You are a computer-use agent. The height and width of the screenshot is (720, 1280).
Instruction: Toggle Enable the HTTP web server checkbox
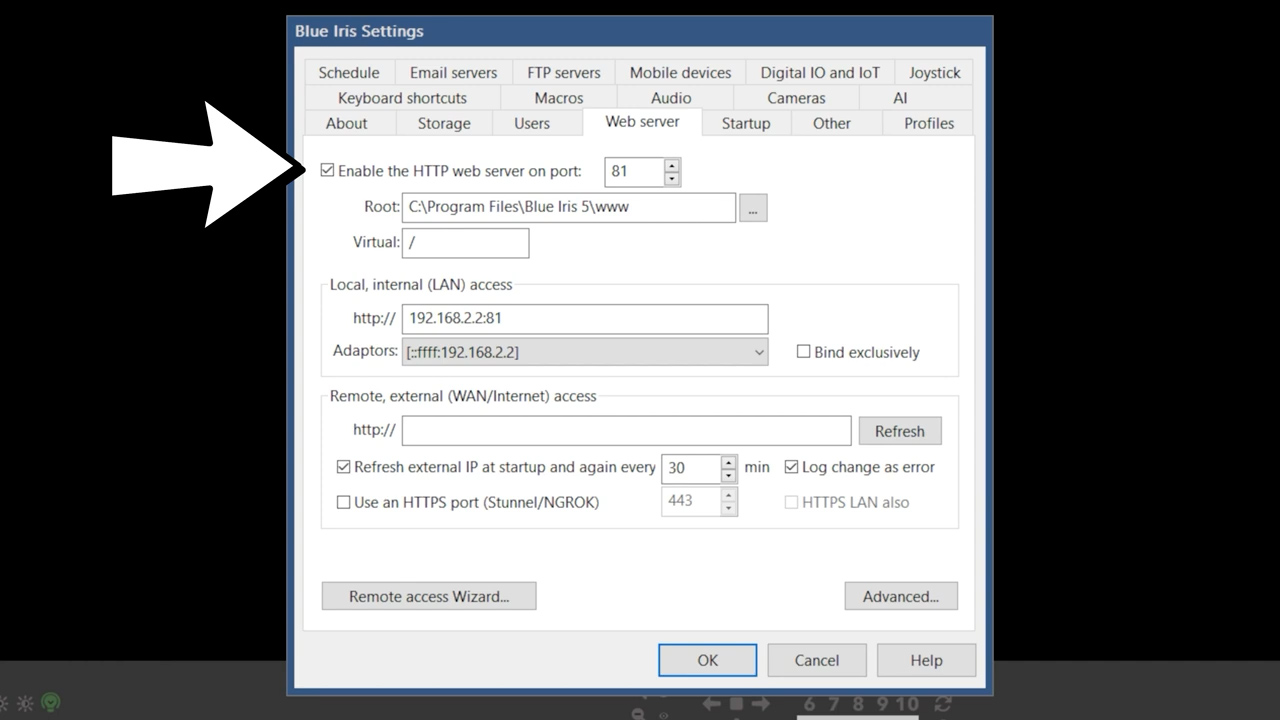click(x=327, y=171)
